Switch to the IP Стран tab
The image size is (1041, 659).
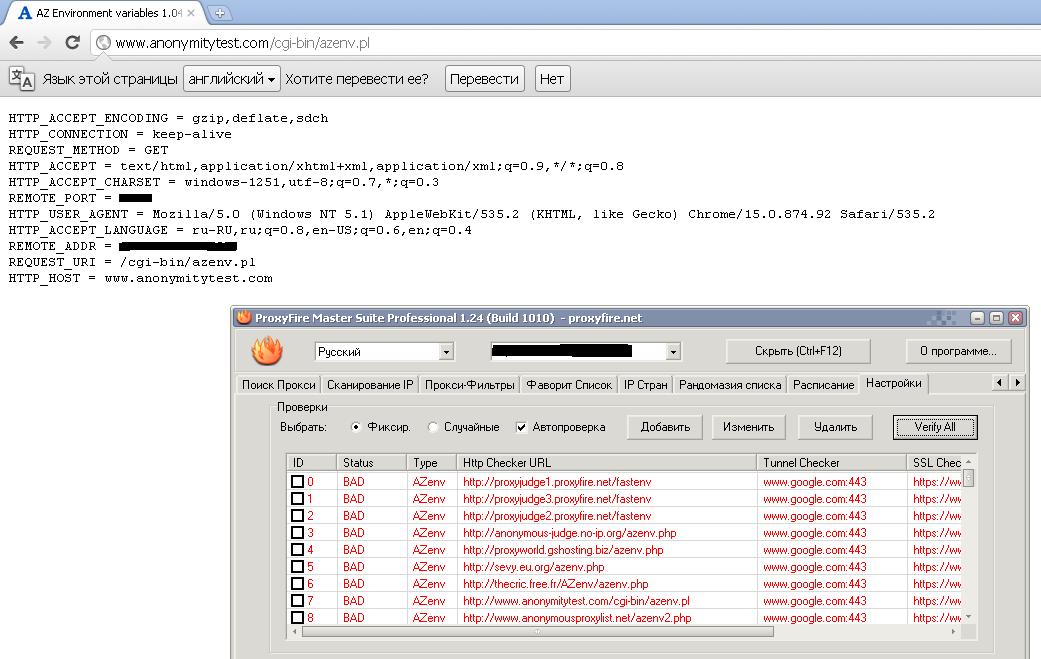click(x=645, y=385)
